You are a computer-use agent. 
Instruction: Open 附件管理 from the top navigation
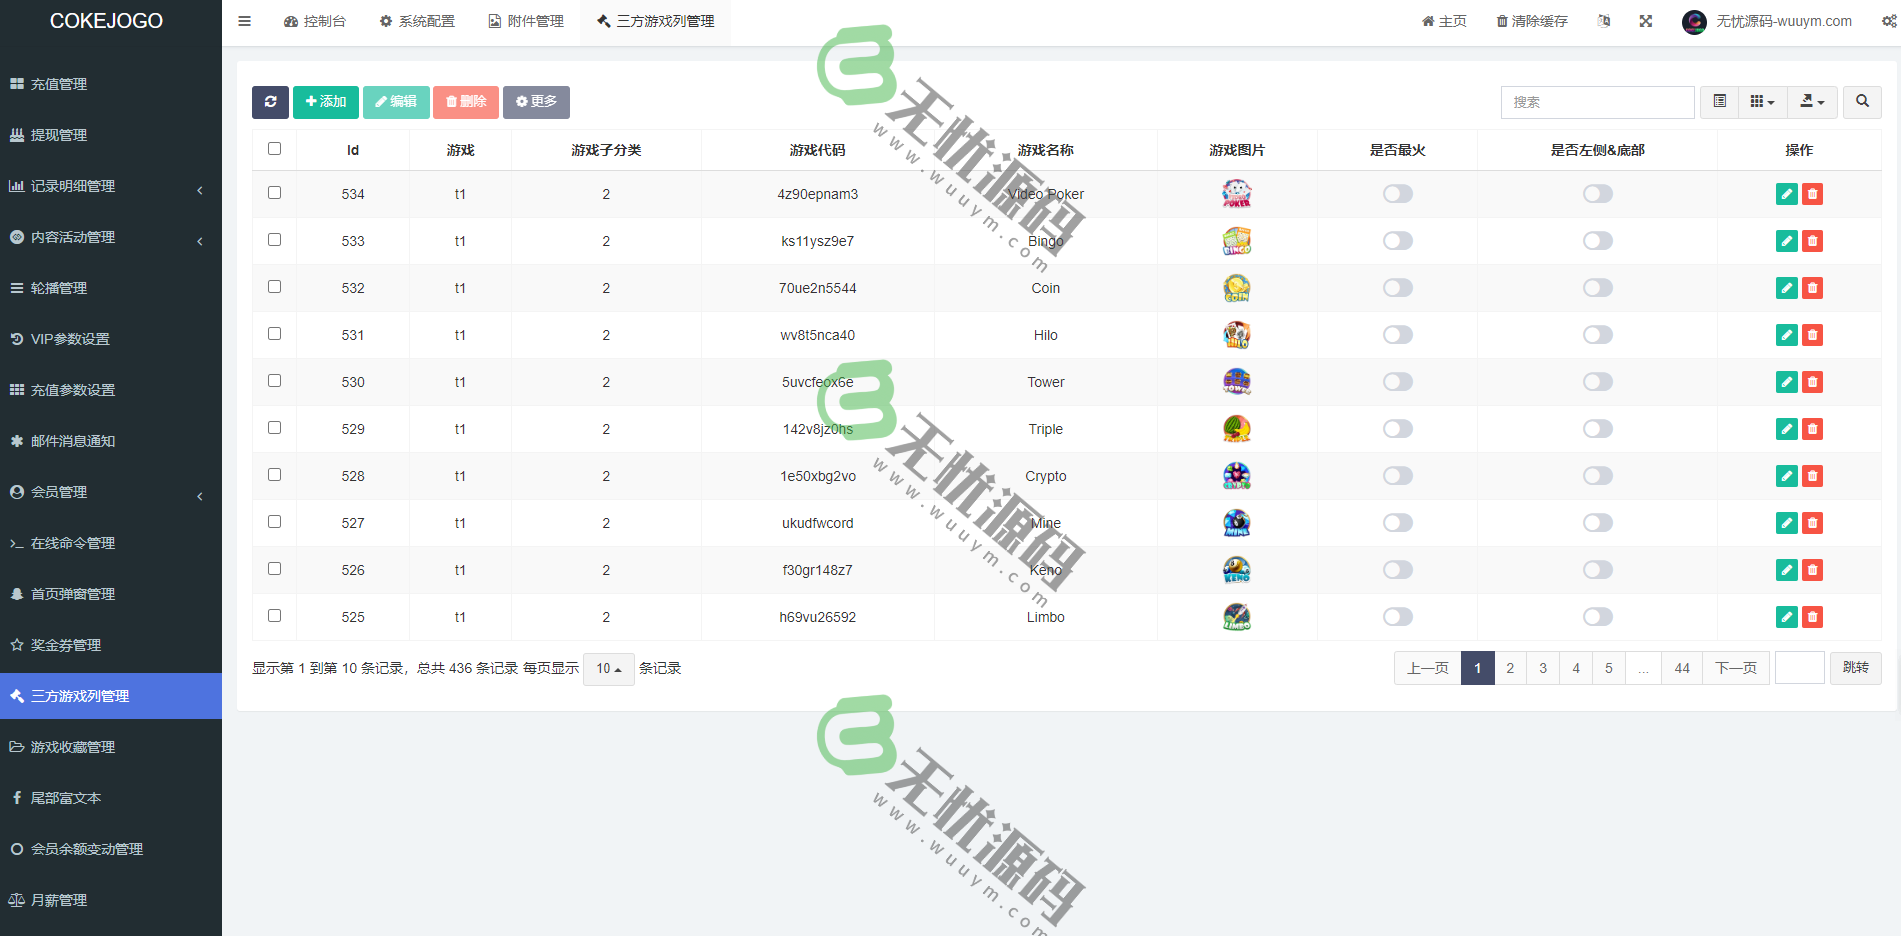(526, 20)
